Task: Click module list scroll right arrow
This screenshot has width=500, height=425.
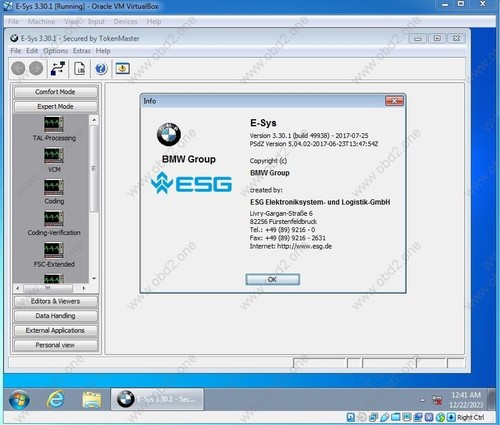Action: [83, 288]
